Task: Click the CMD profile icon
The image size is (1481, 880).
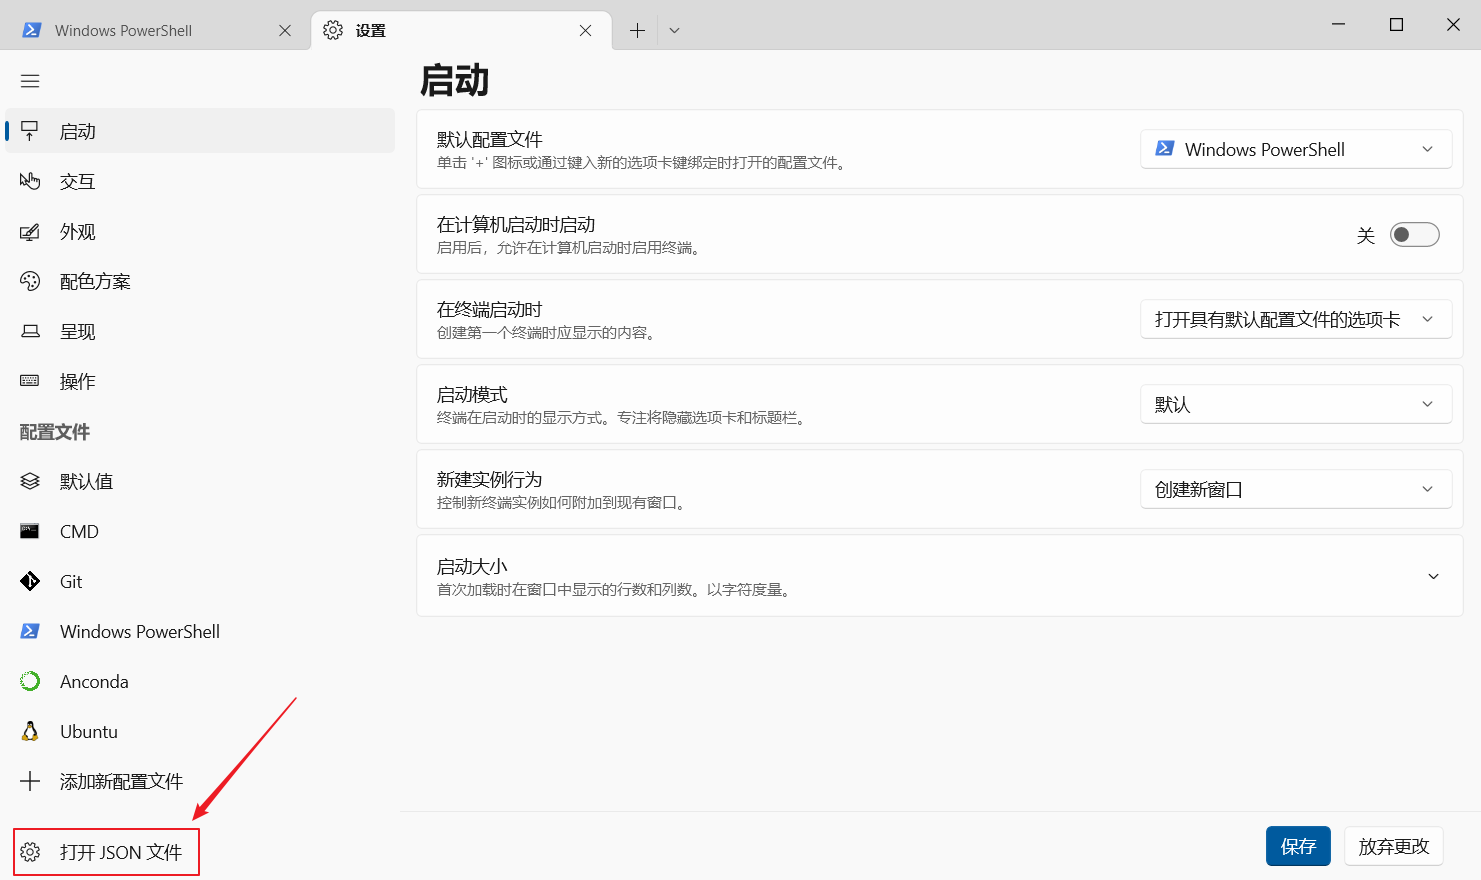Action: [x=30, y=531]
